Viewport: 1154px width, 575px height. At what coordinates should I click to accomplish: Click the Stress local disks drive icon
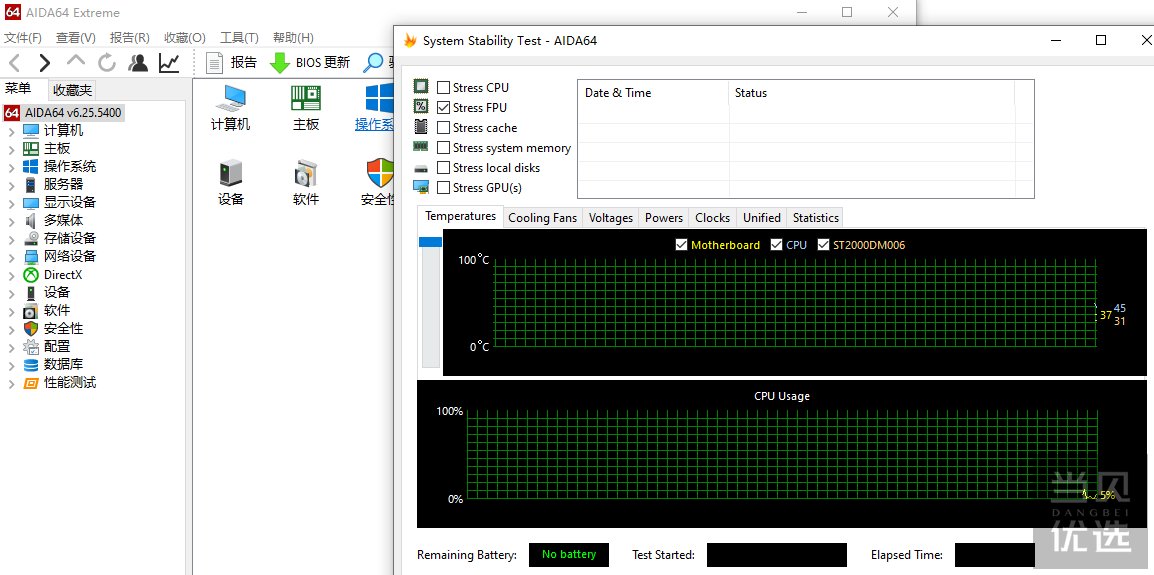pyautogui.click(x=421, y=168)
